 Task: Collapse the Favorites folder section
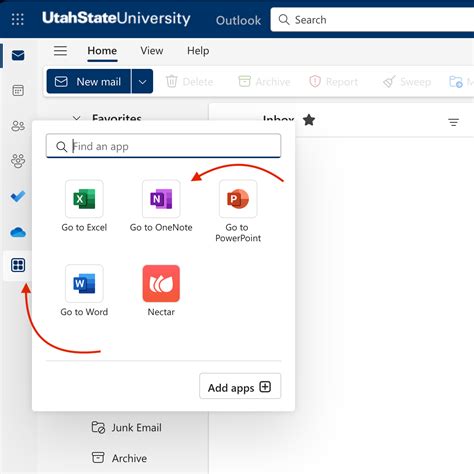[x=77, y=118]
